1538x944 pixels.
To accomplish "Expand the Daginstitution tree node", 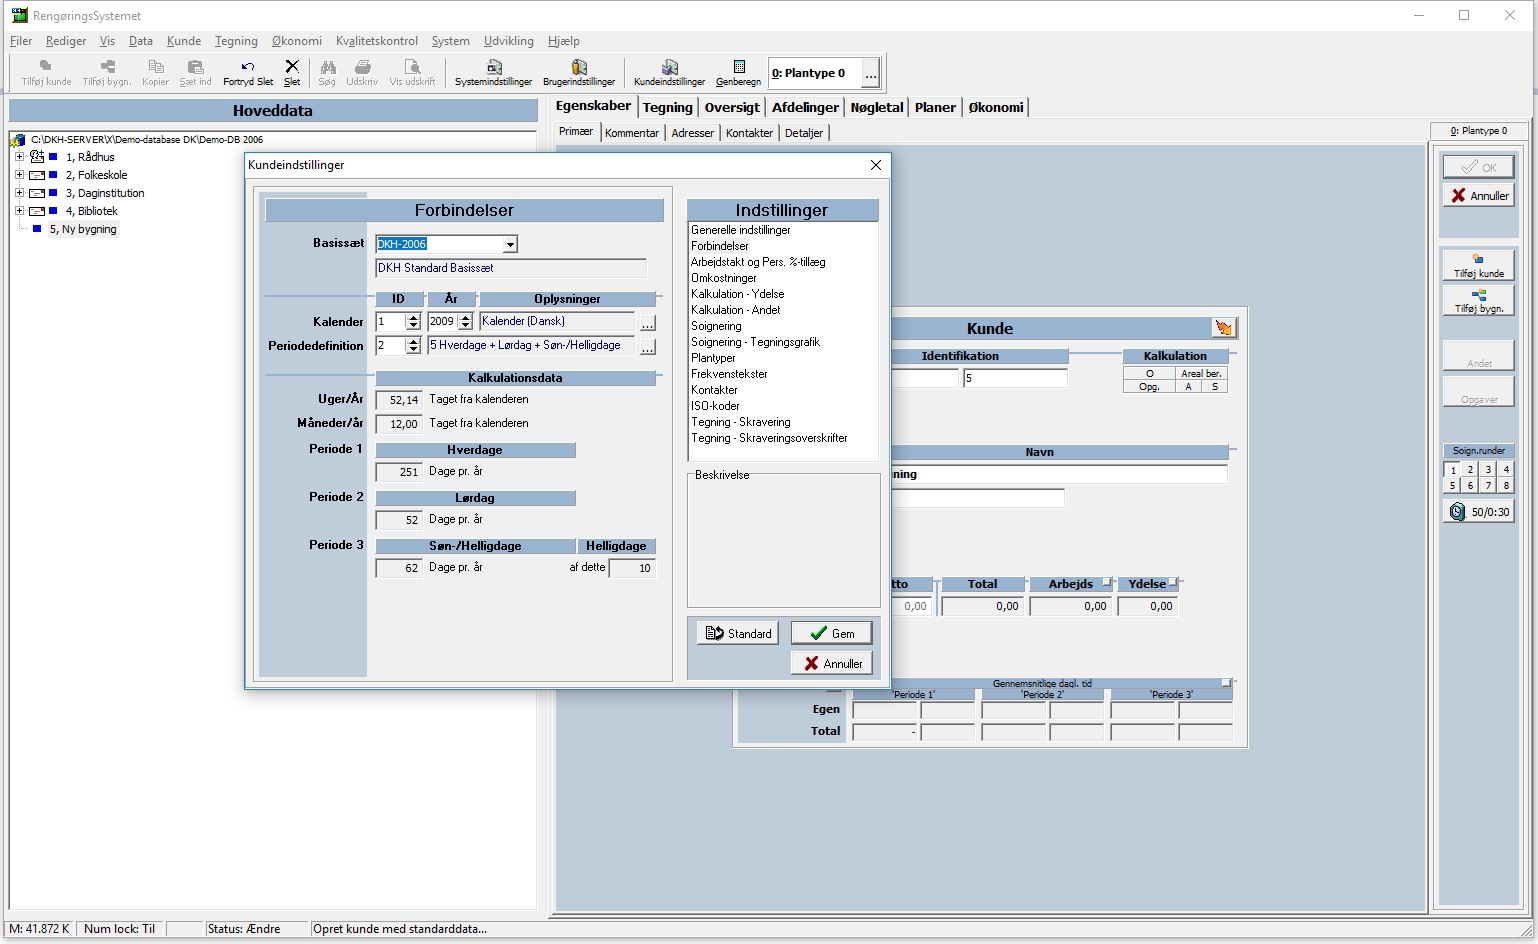I will 19,193.
